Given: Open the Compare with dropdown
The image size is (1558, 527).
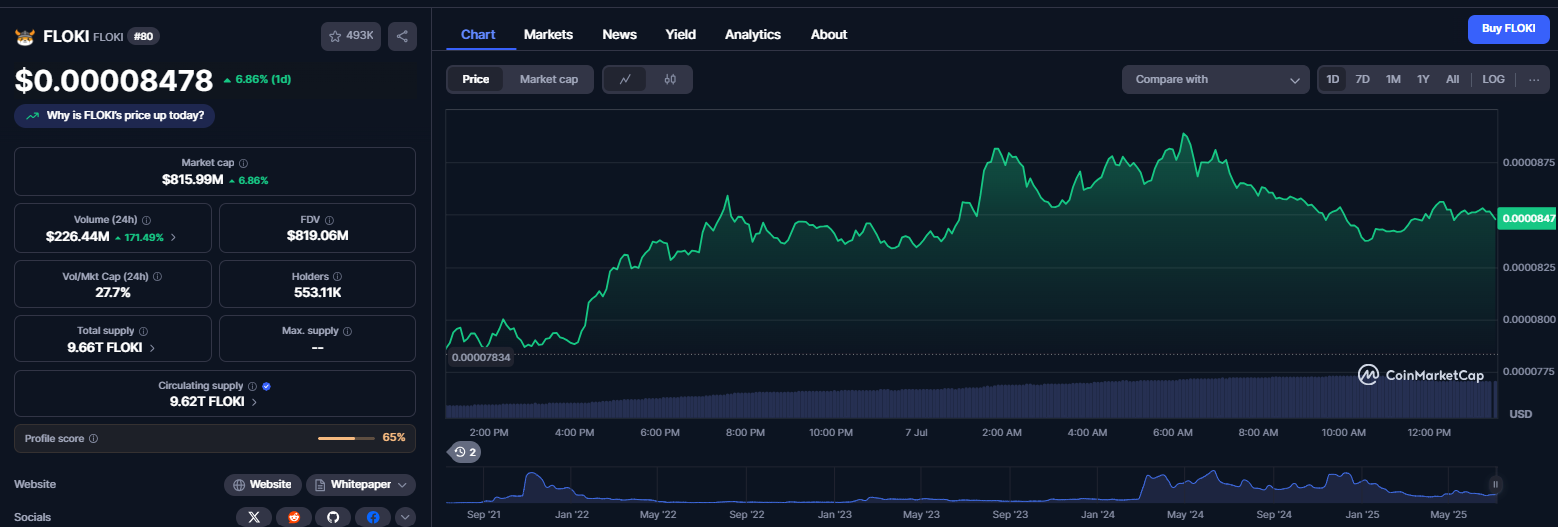Looking at the screenshot, I should [x=1215, y=79].
